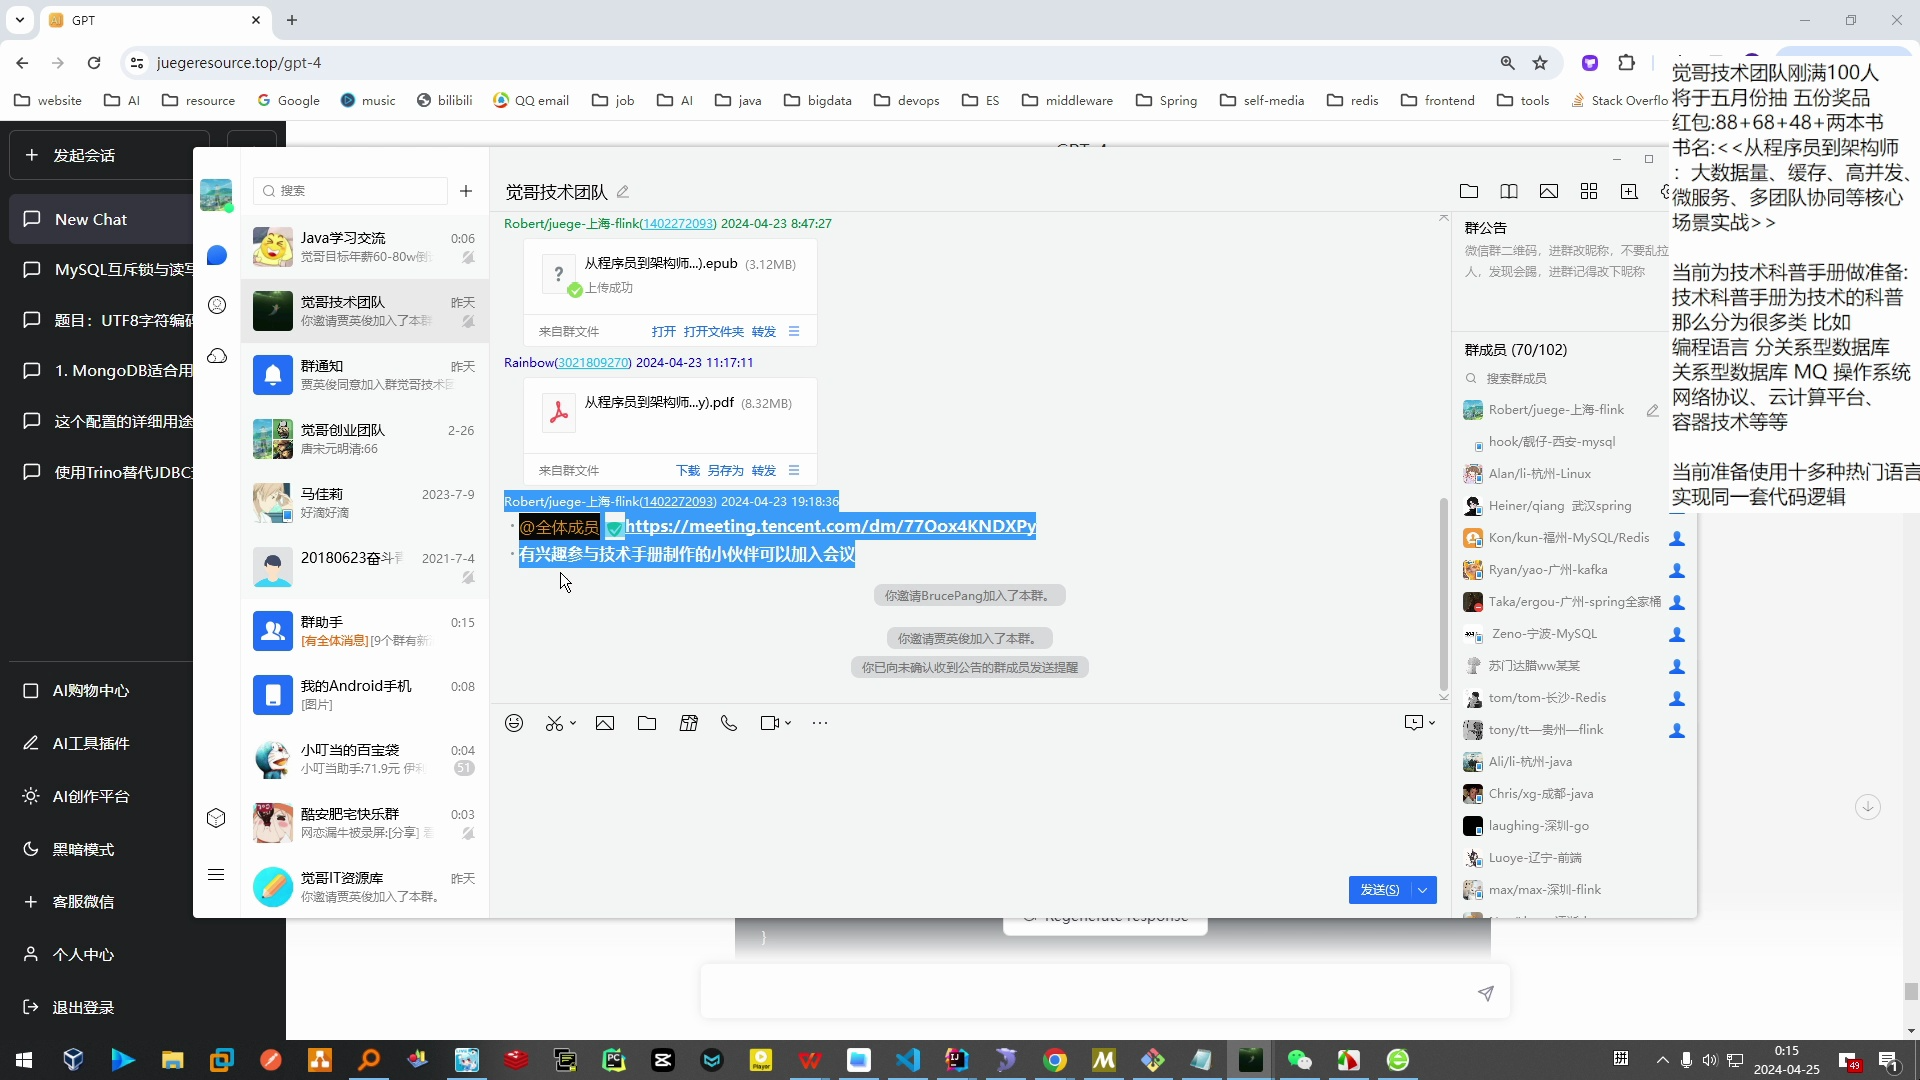Screen dimensions: 1920x1080
Task: Open the more menu on the pdf file card
Action: click(794, 470)
